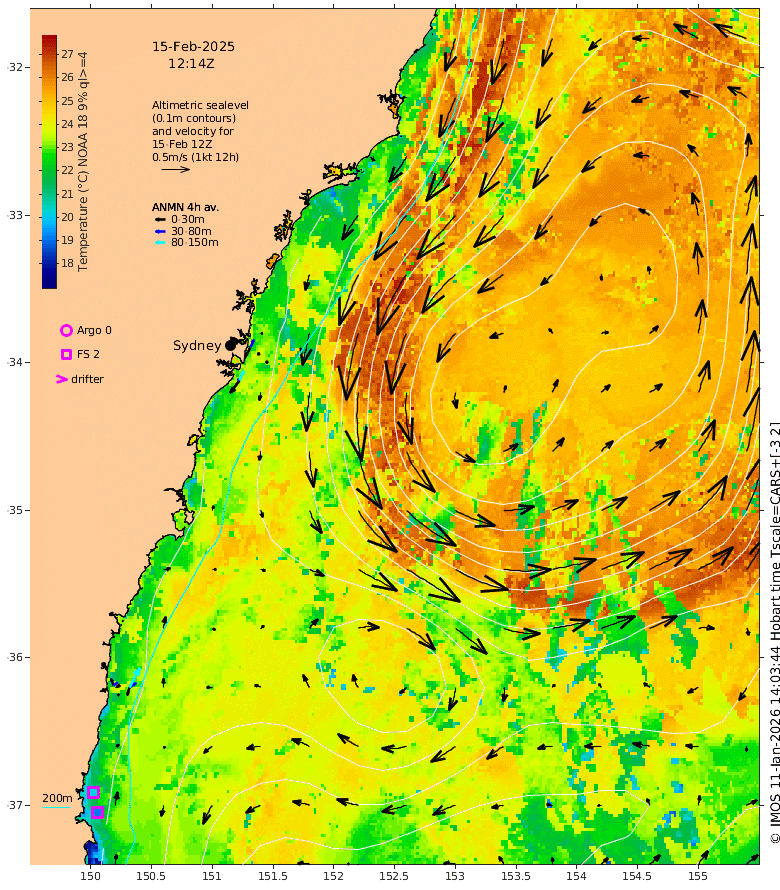Select the upper magenta FS square on map
Viewport: 780px width, 890px height.
click(x=94, y=792)
